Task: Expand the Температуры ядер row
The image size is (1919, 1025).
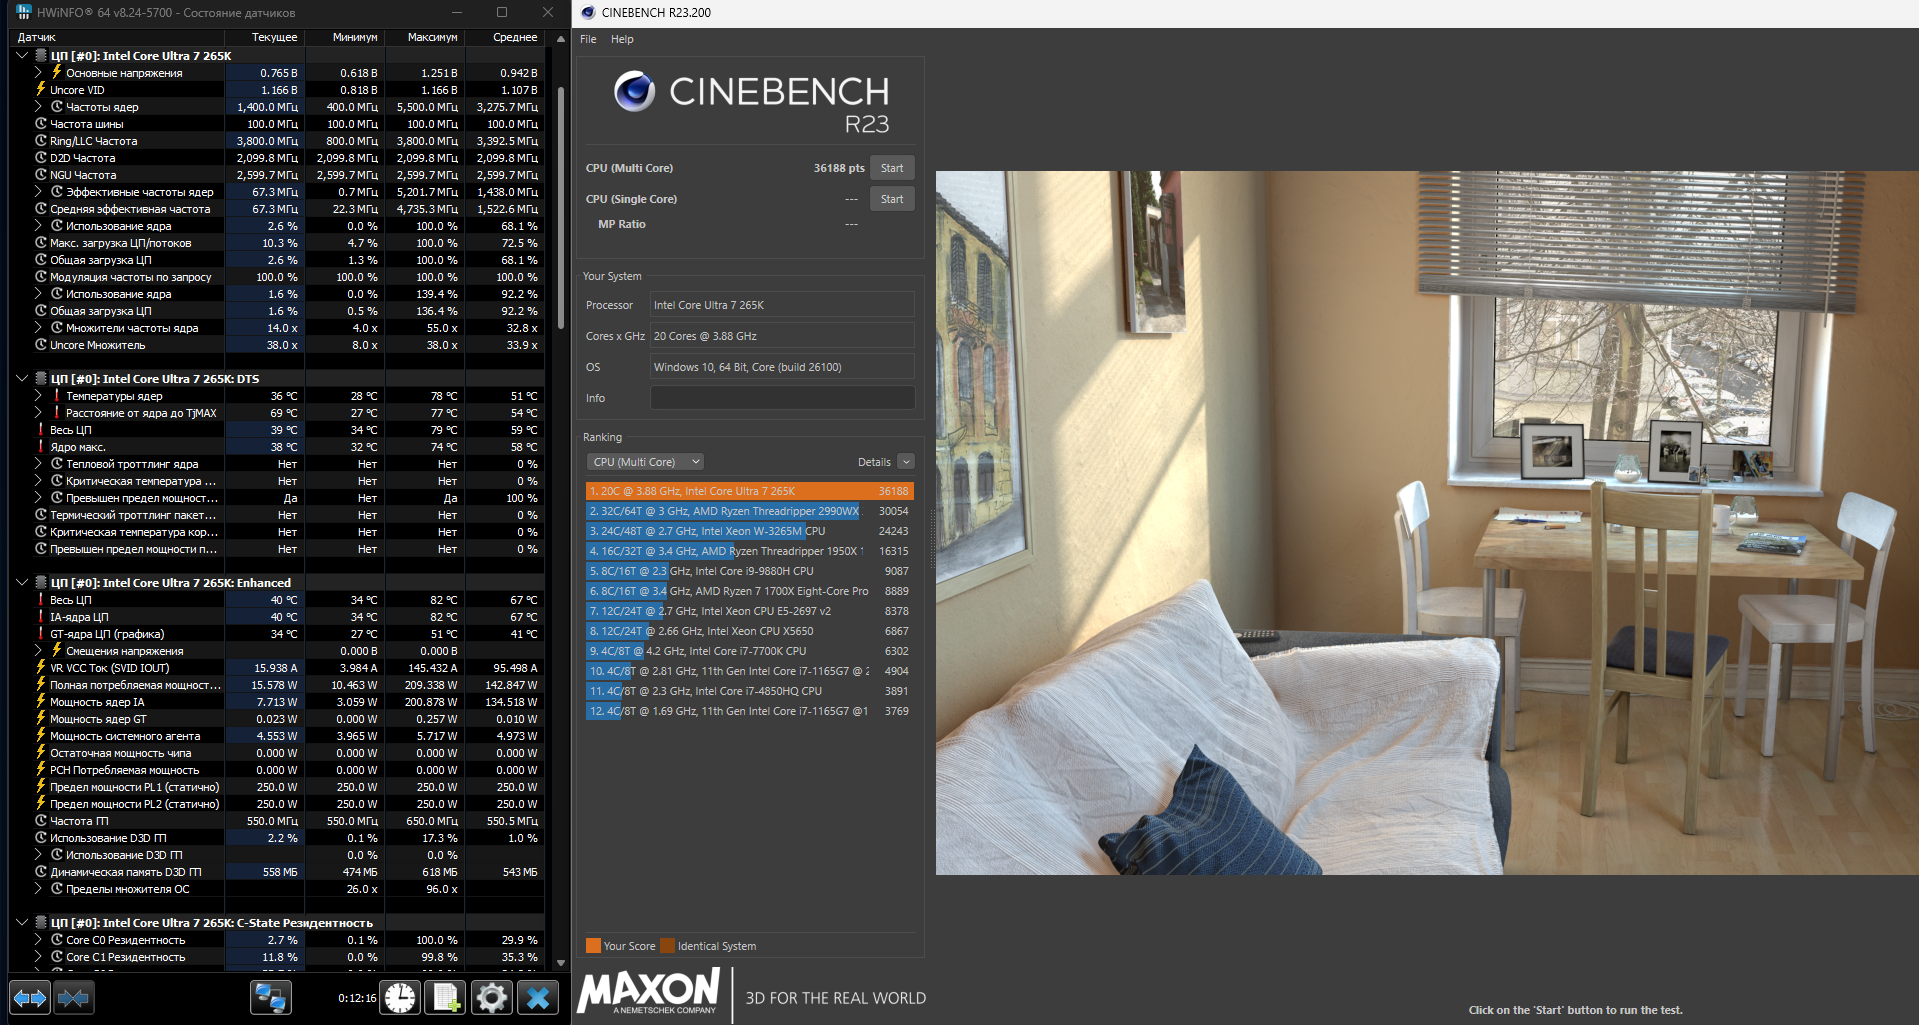Action: pyautogui.click(x=38, y=395)
